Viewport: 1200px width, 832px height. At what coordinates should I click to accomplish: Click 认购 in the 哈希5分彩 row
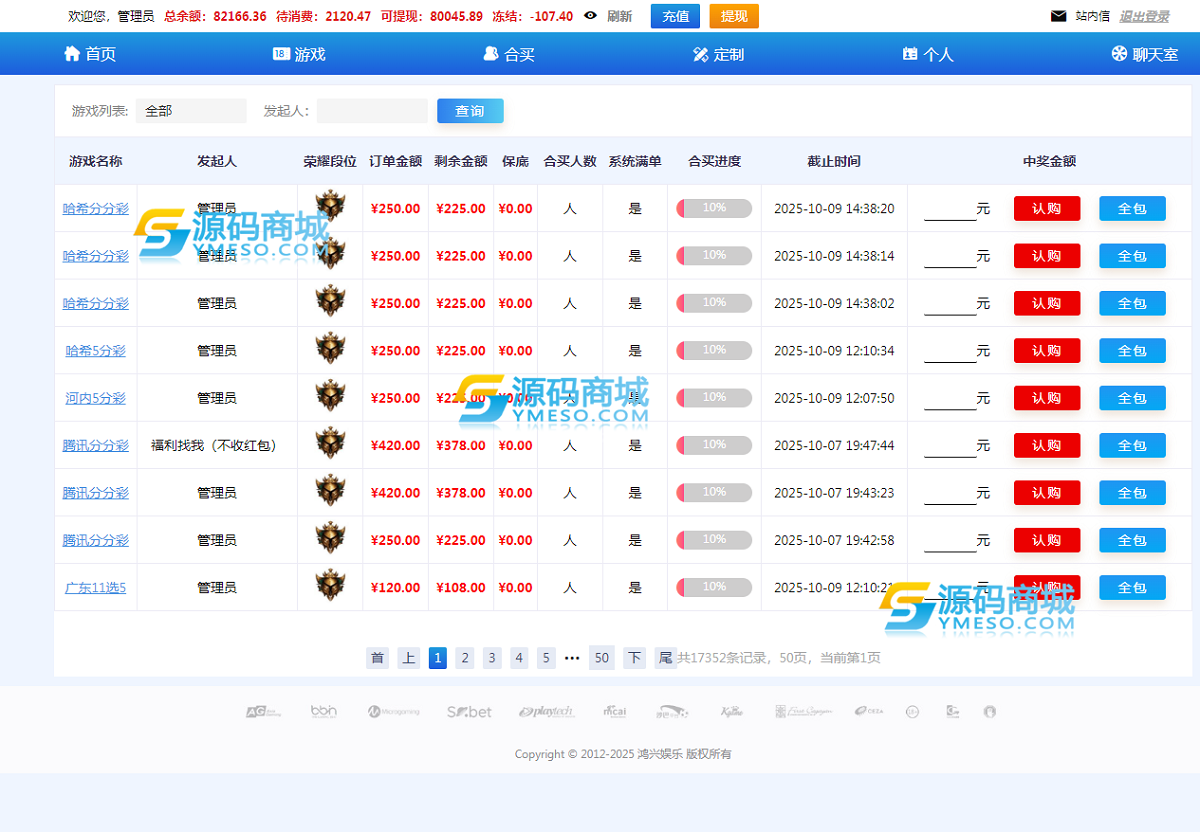1046,351
